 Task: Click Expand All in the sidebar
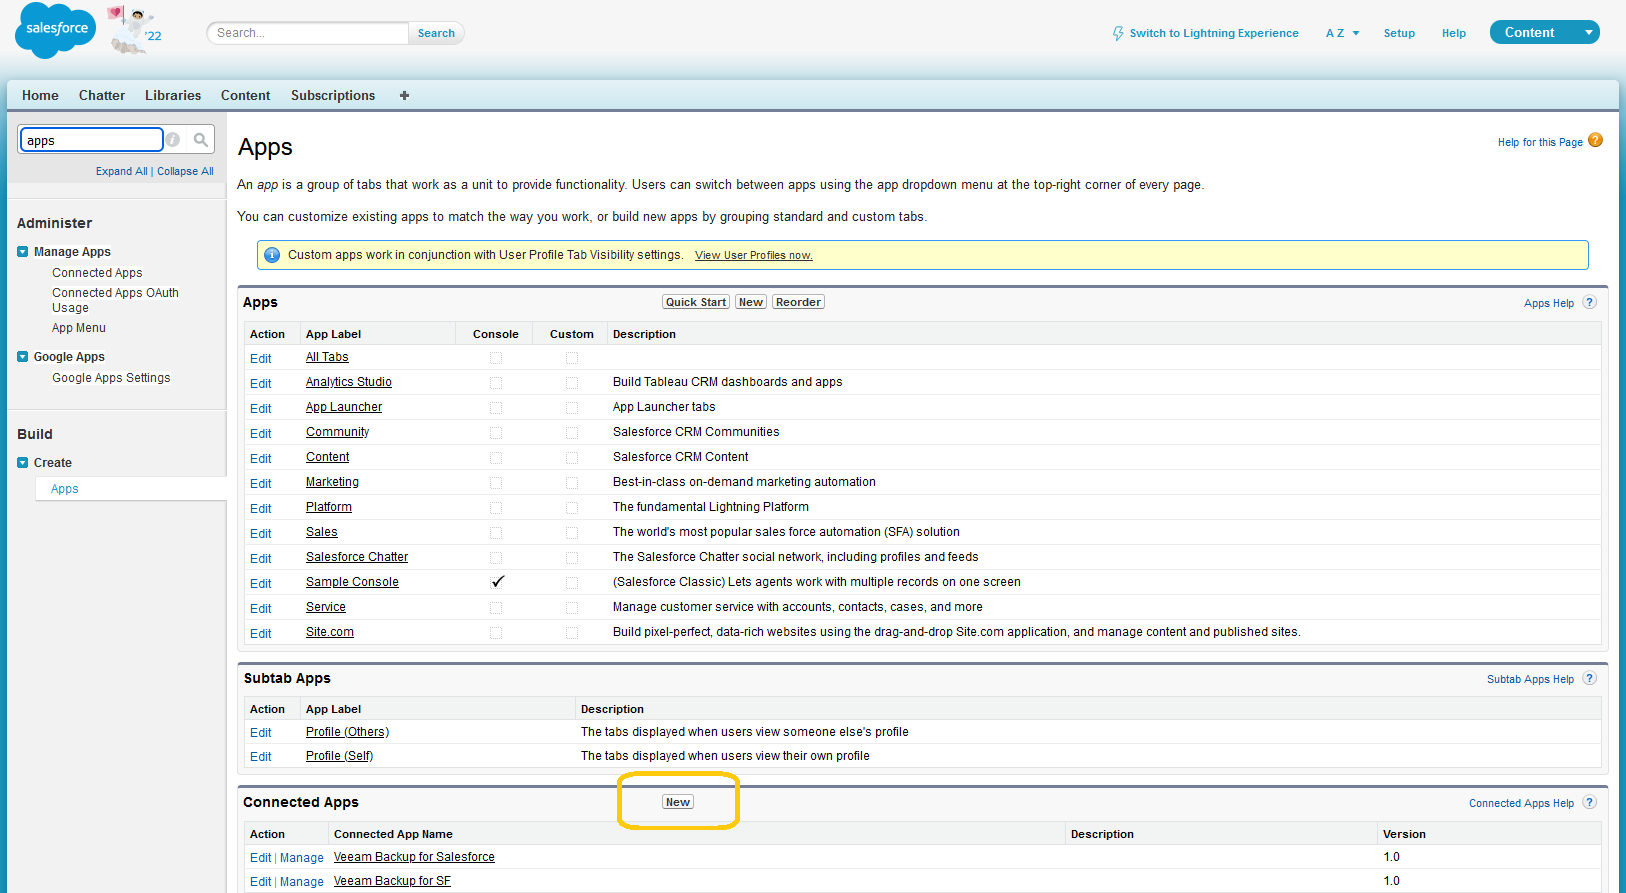(x=121, y=171)
